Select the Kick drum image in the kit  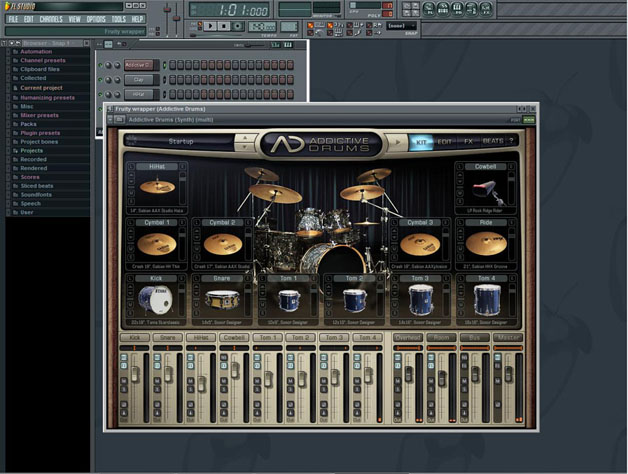pyautogui.click(x=155, y=299)
